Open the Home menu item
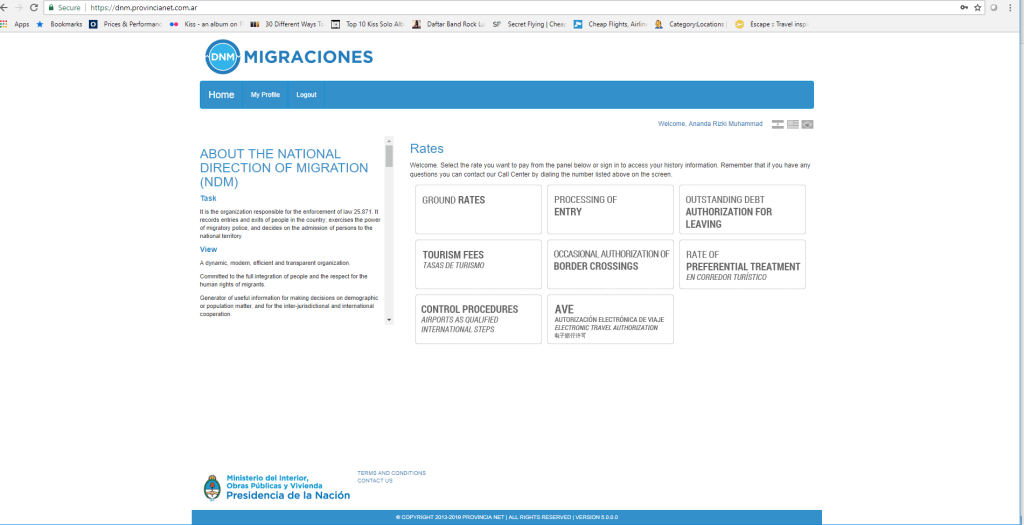 221,95
